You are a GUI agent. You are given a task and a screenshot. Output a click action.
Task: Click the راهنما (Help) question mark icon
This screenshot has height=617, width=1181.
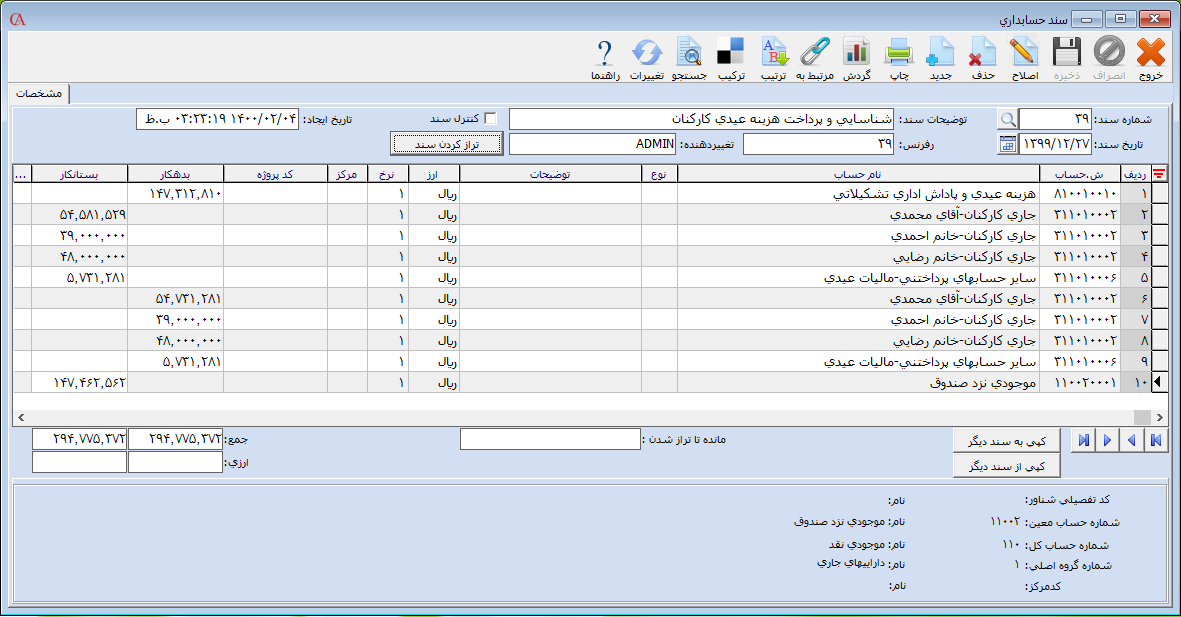tap(605, 58)
